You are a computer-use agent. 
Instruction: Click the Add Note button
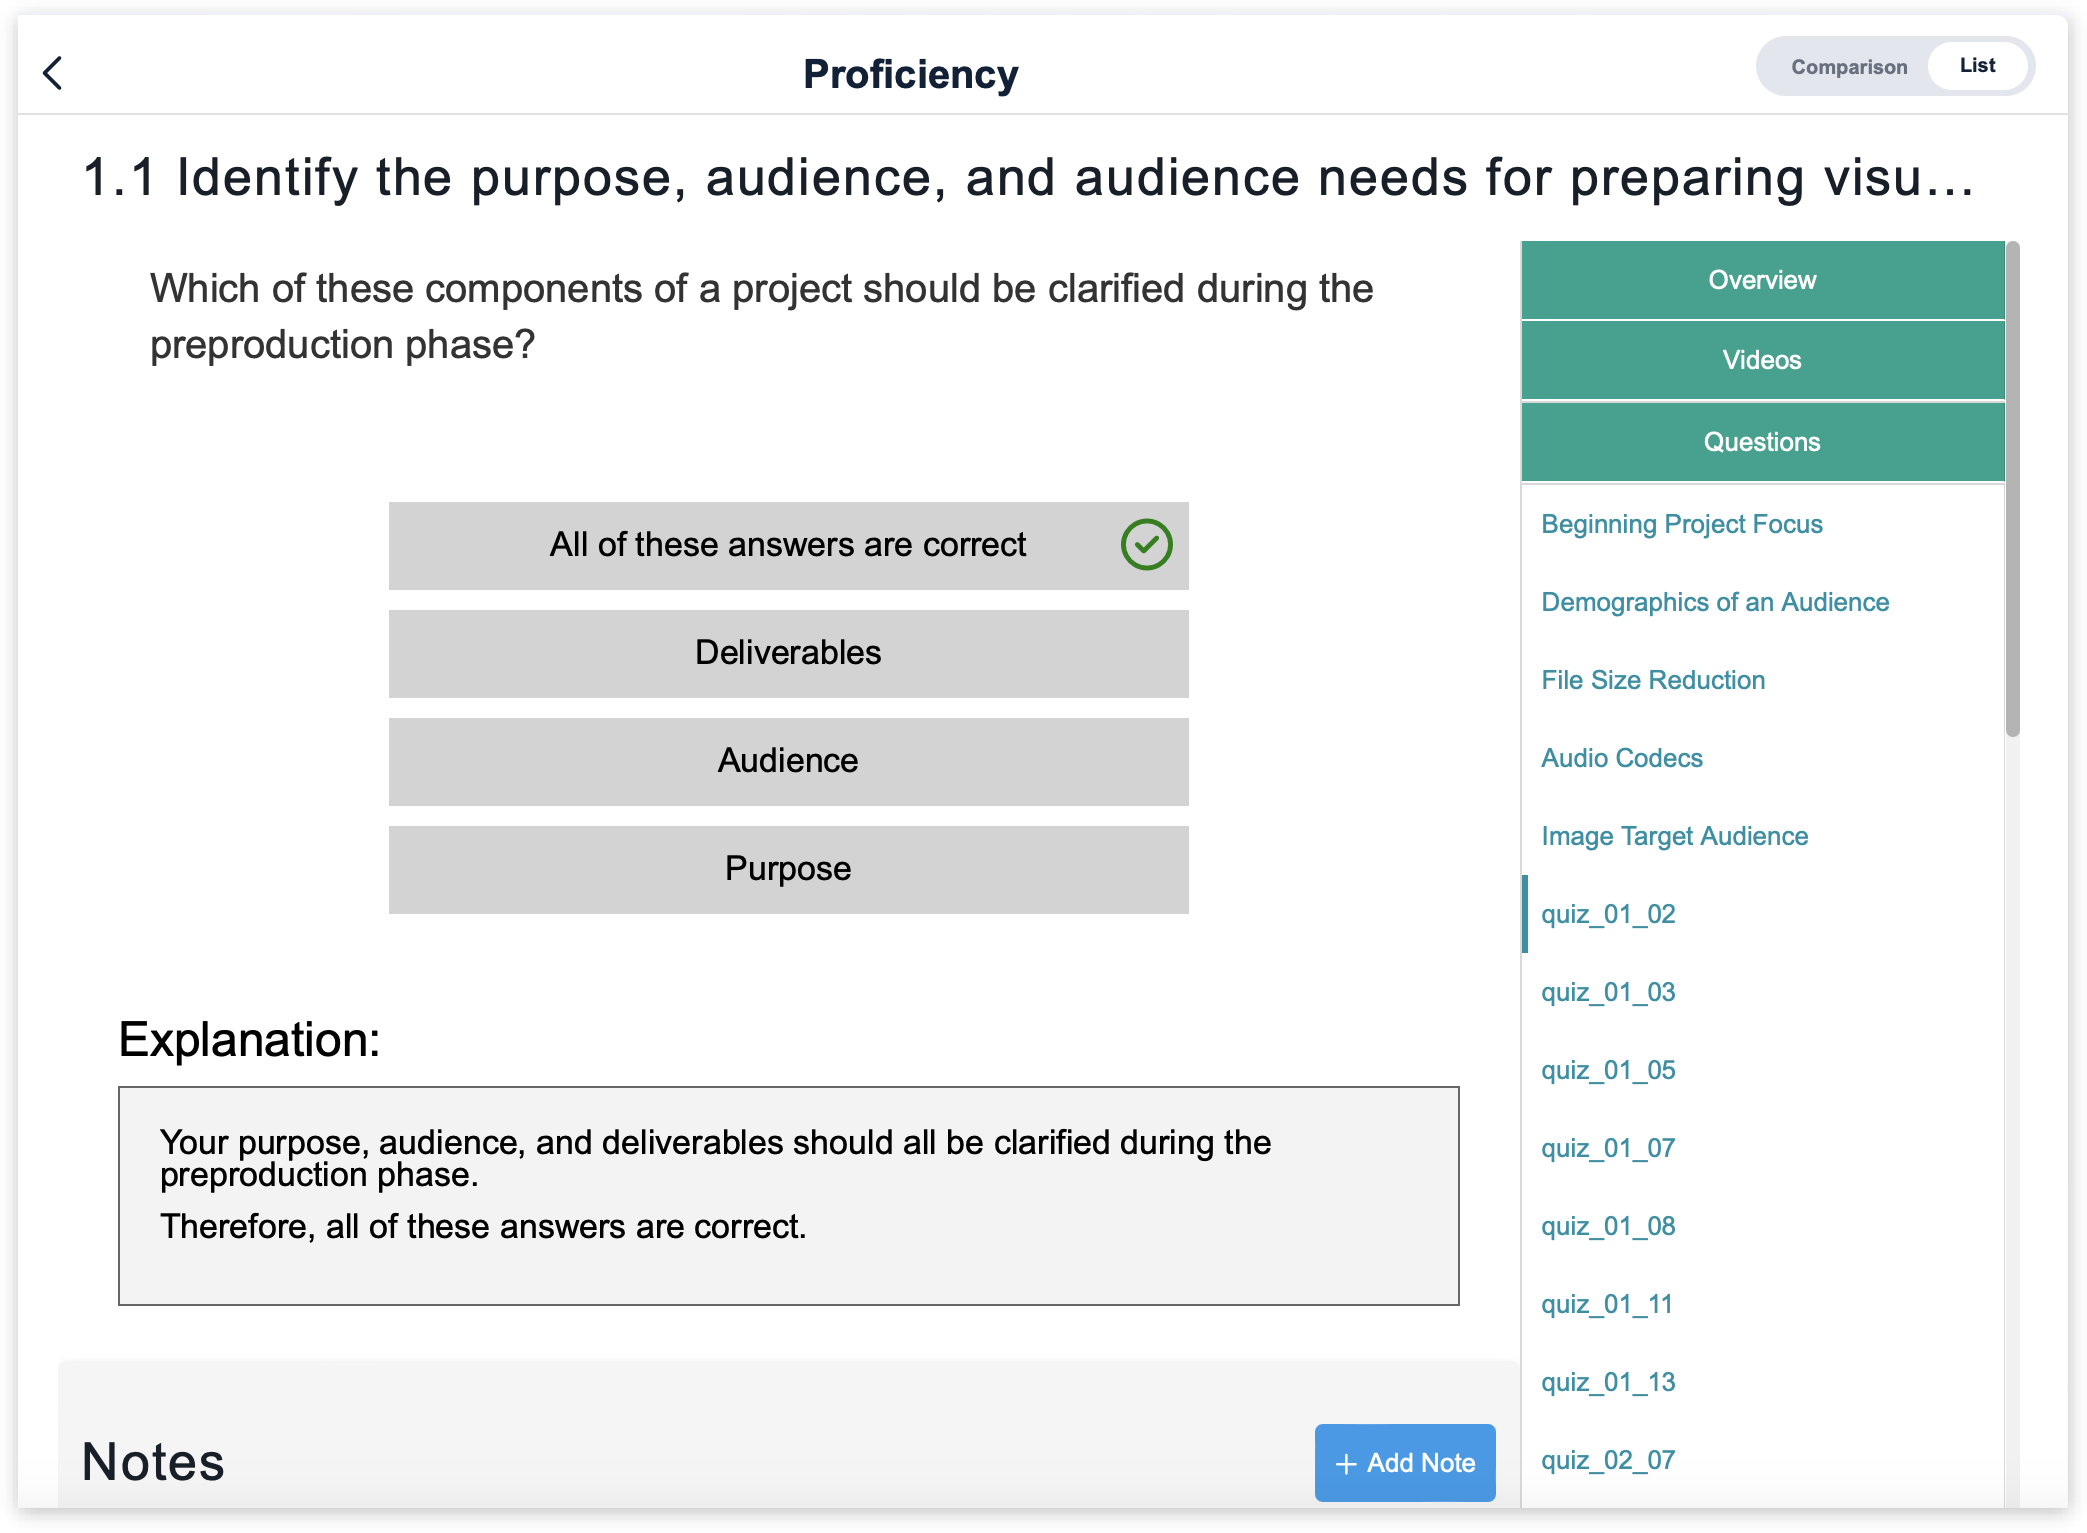tap(1404, 1463)
